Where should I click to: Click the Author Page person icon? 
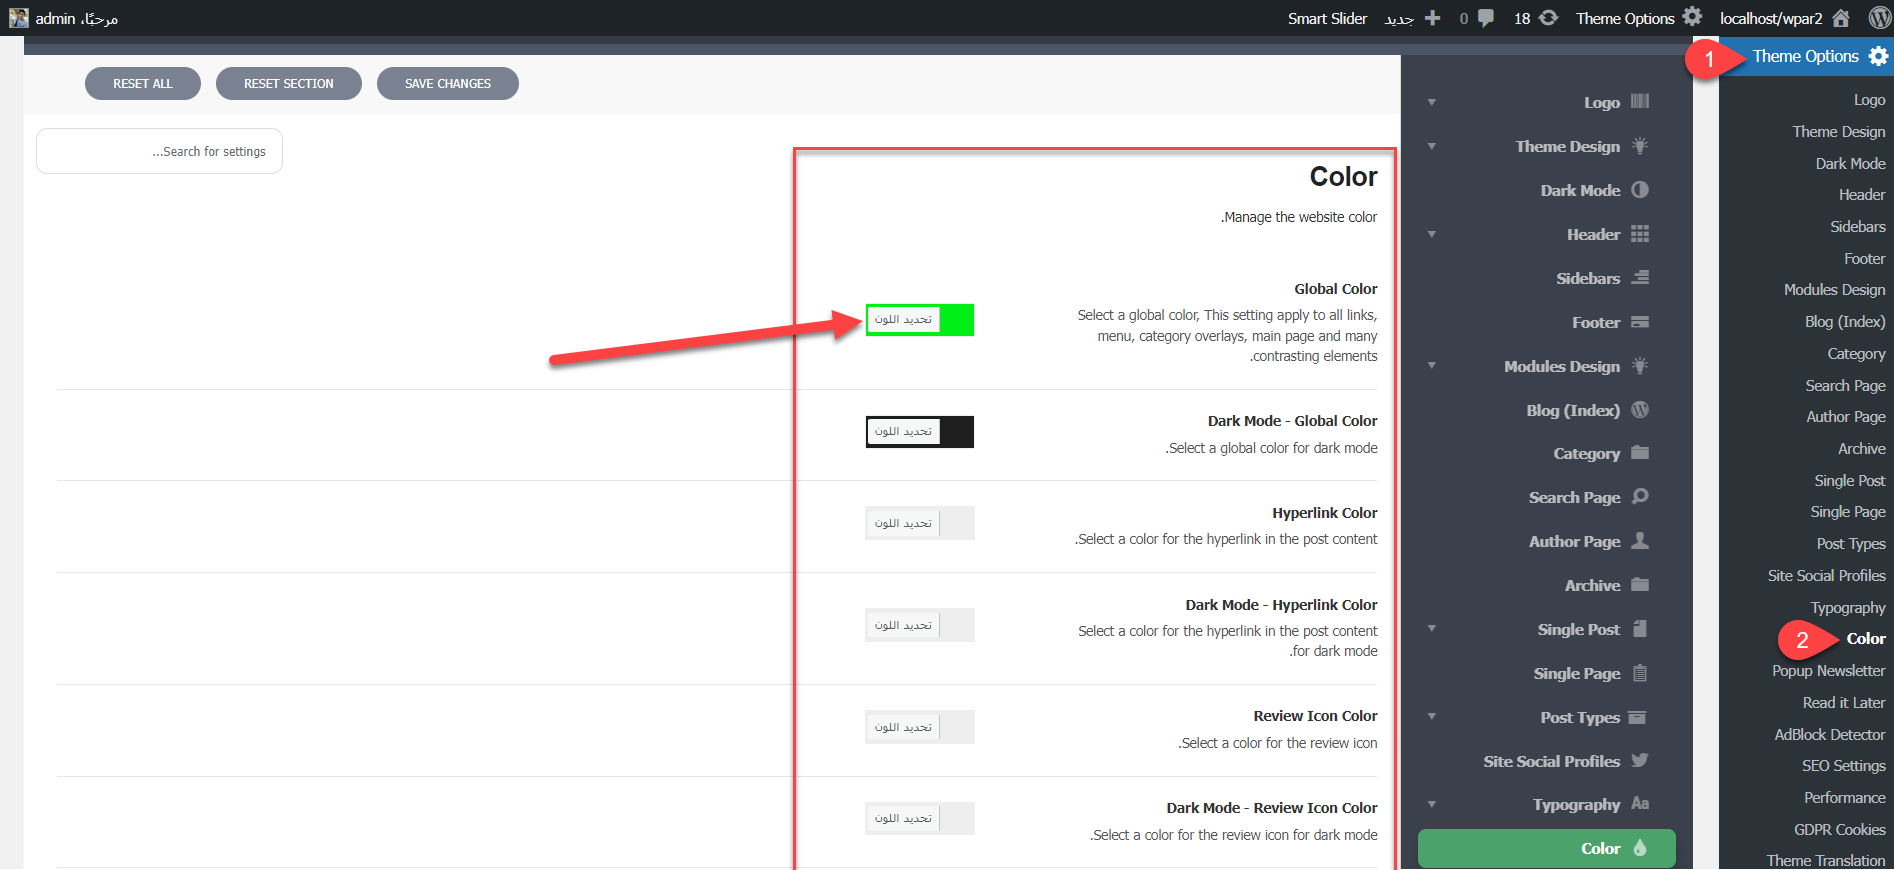1640,541
